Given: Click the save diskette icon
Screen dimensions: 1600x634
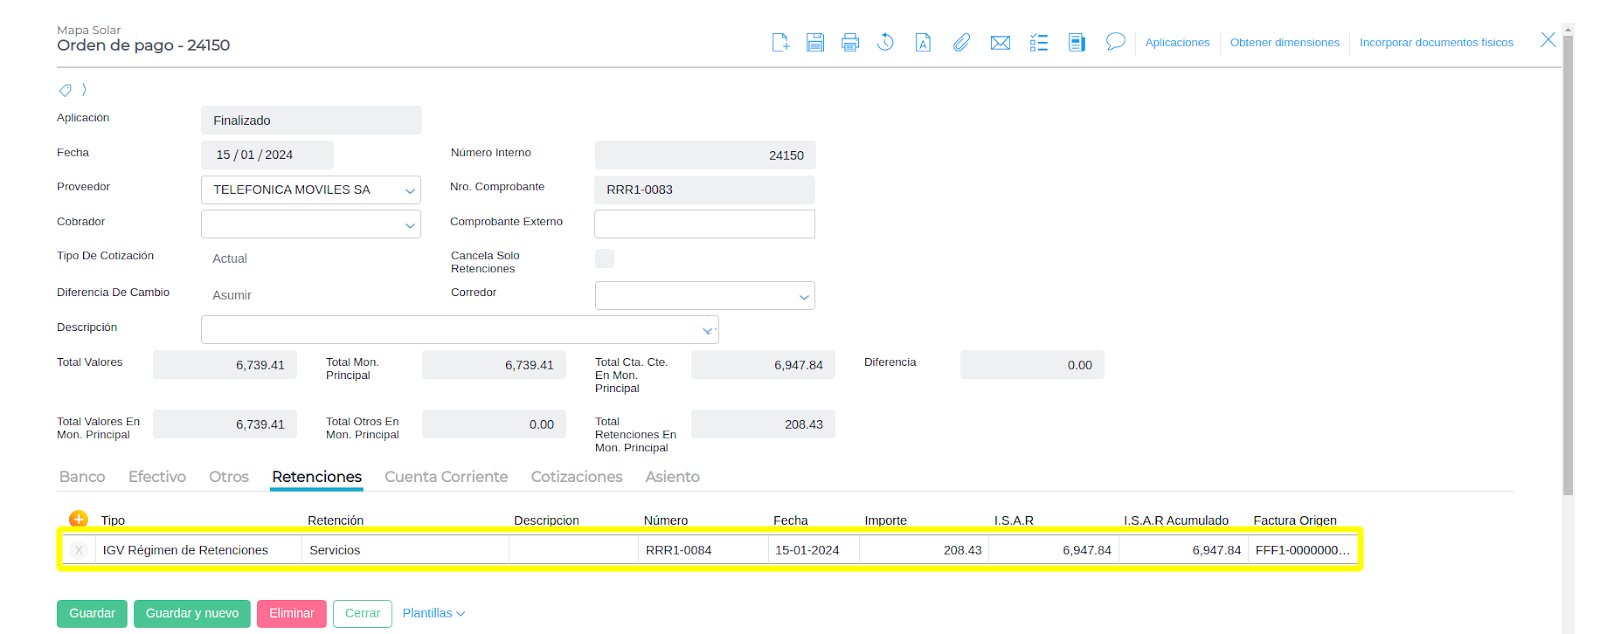Looking at the screenshot, I should (815, 42).
